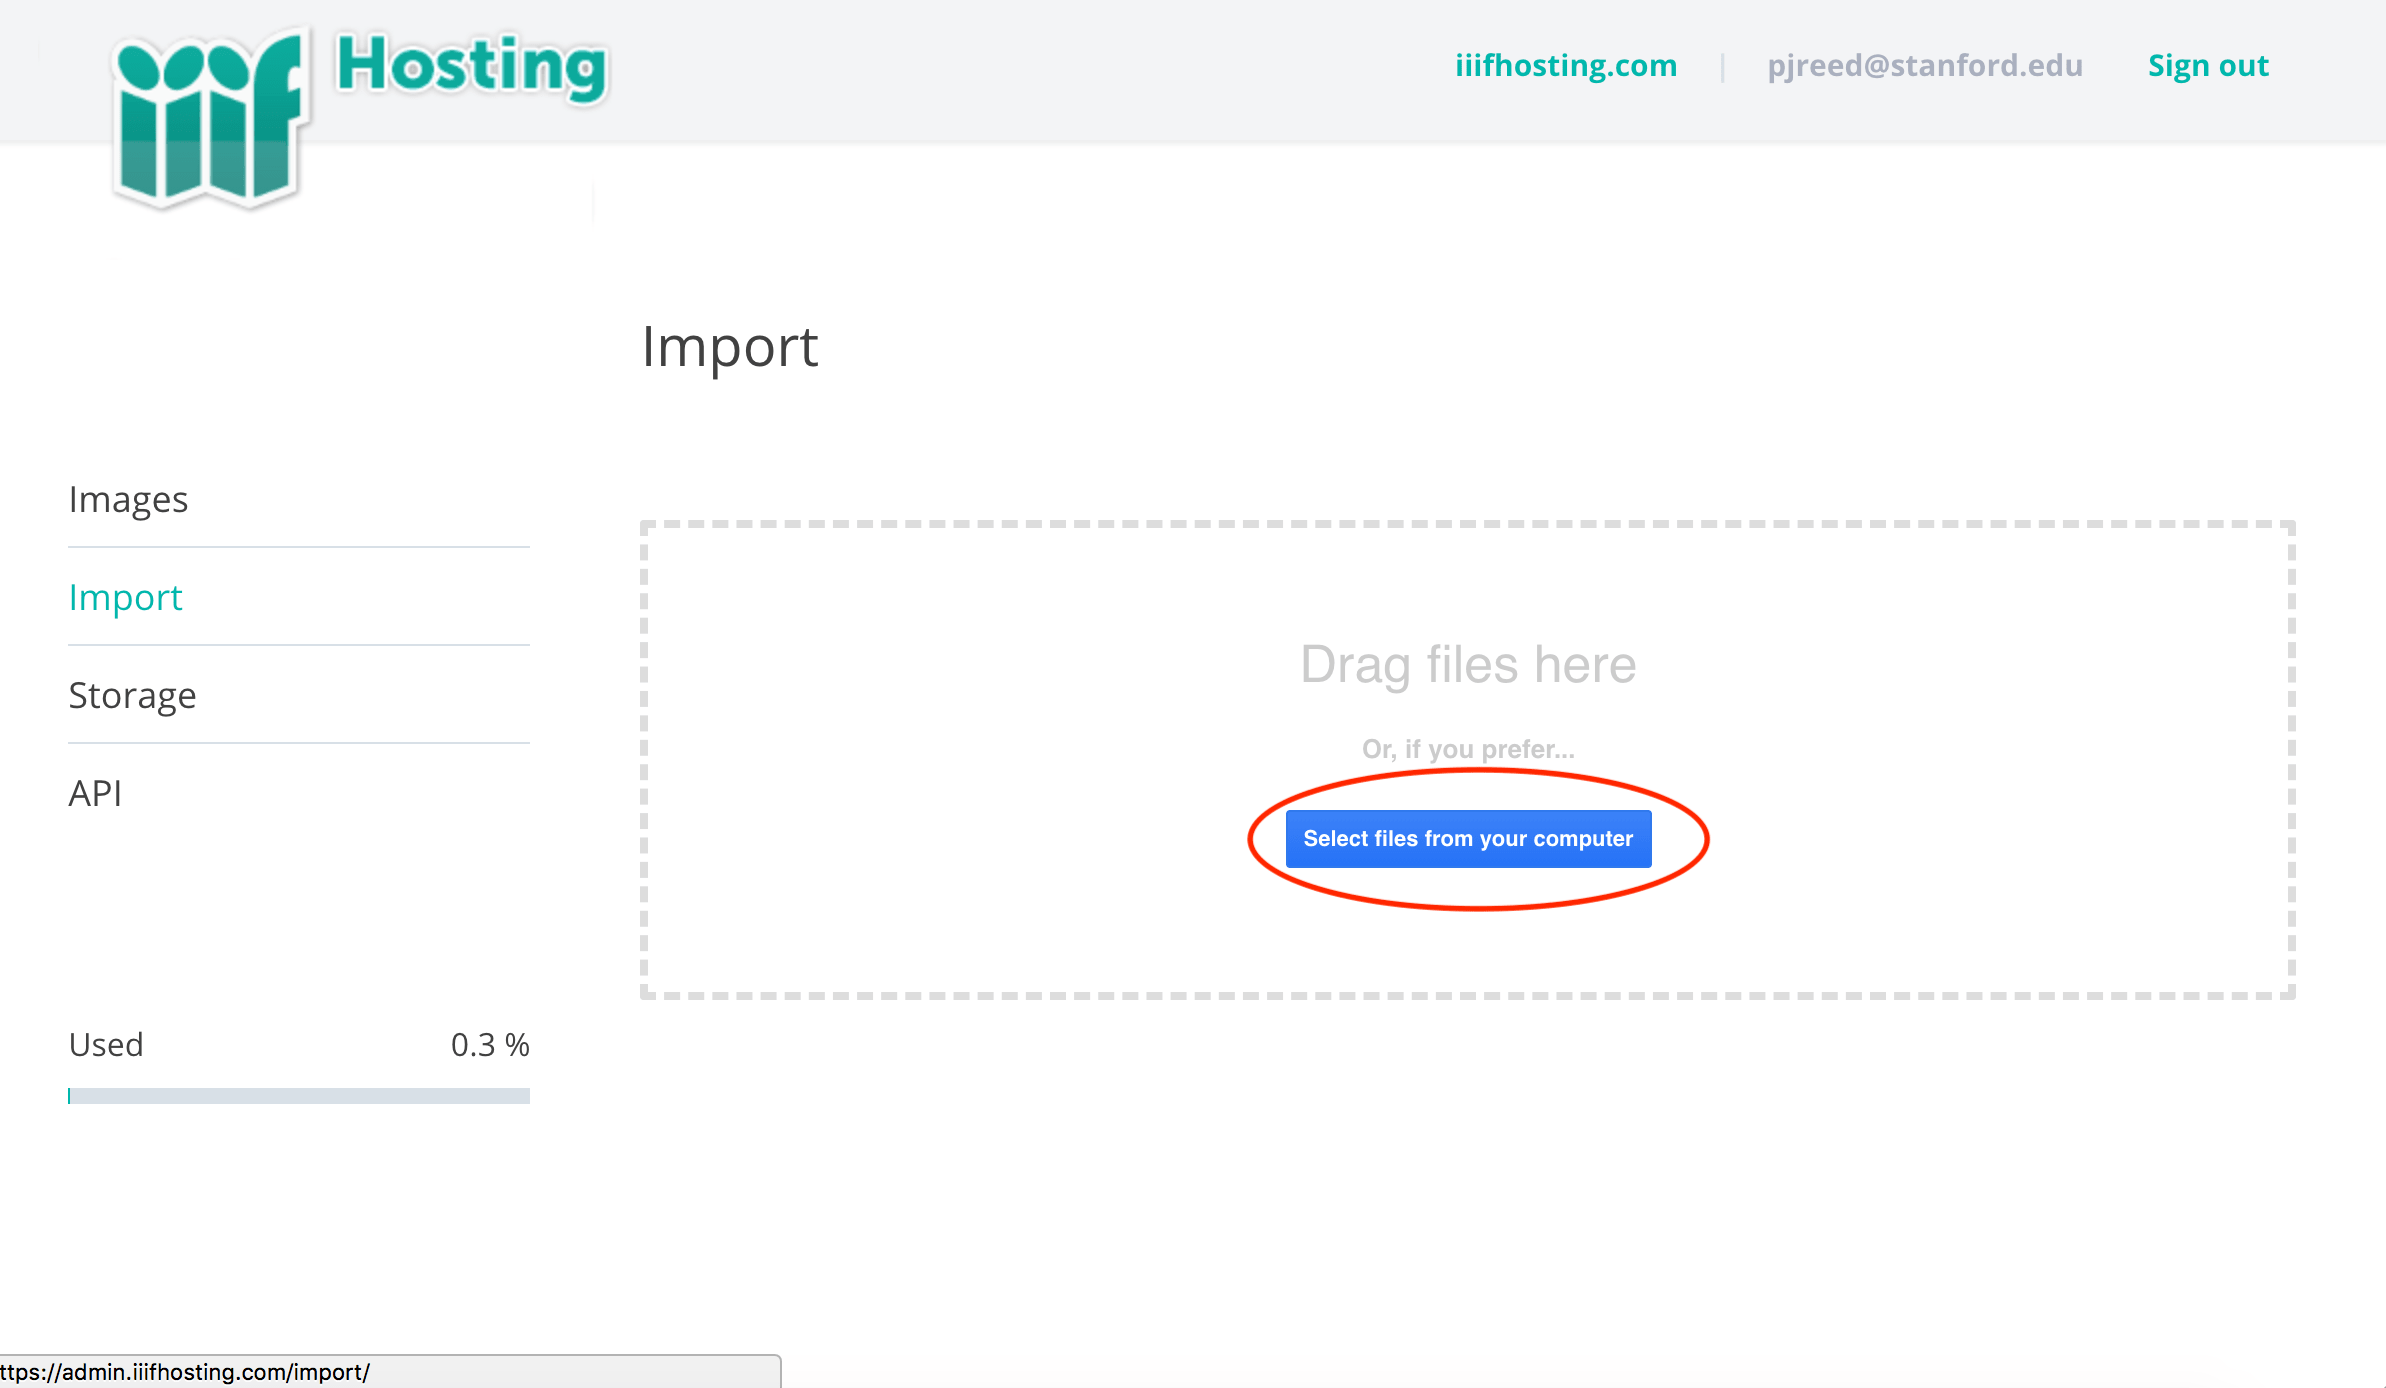Click the Sign out button icon

tap(2209, 63)
